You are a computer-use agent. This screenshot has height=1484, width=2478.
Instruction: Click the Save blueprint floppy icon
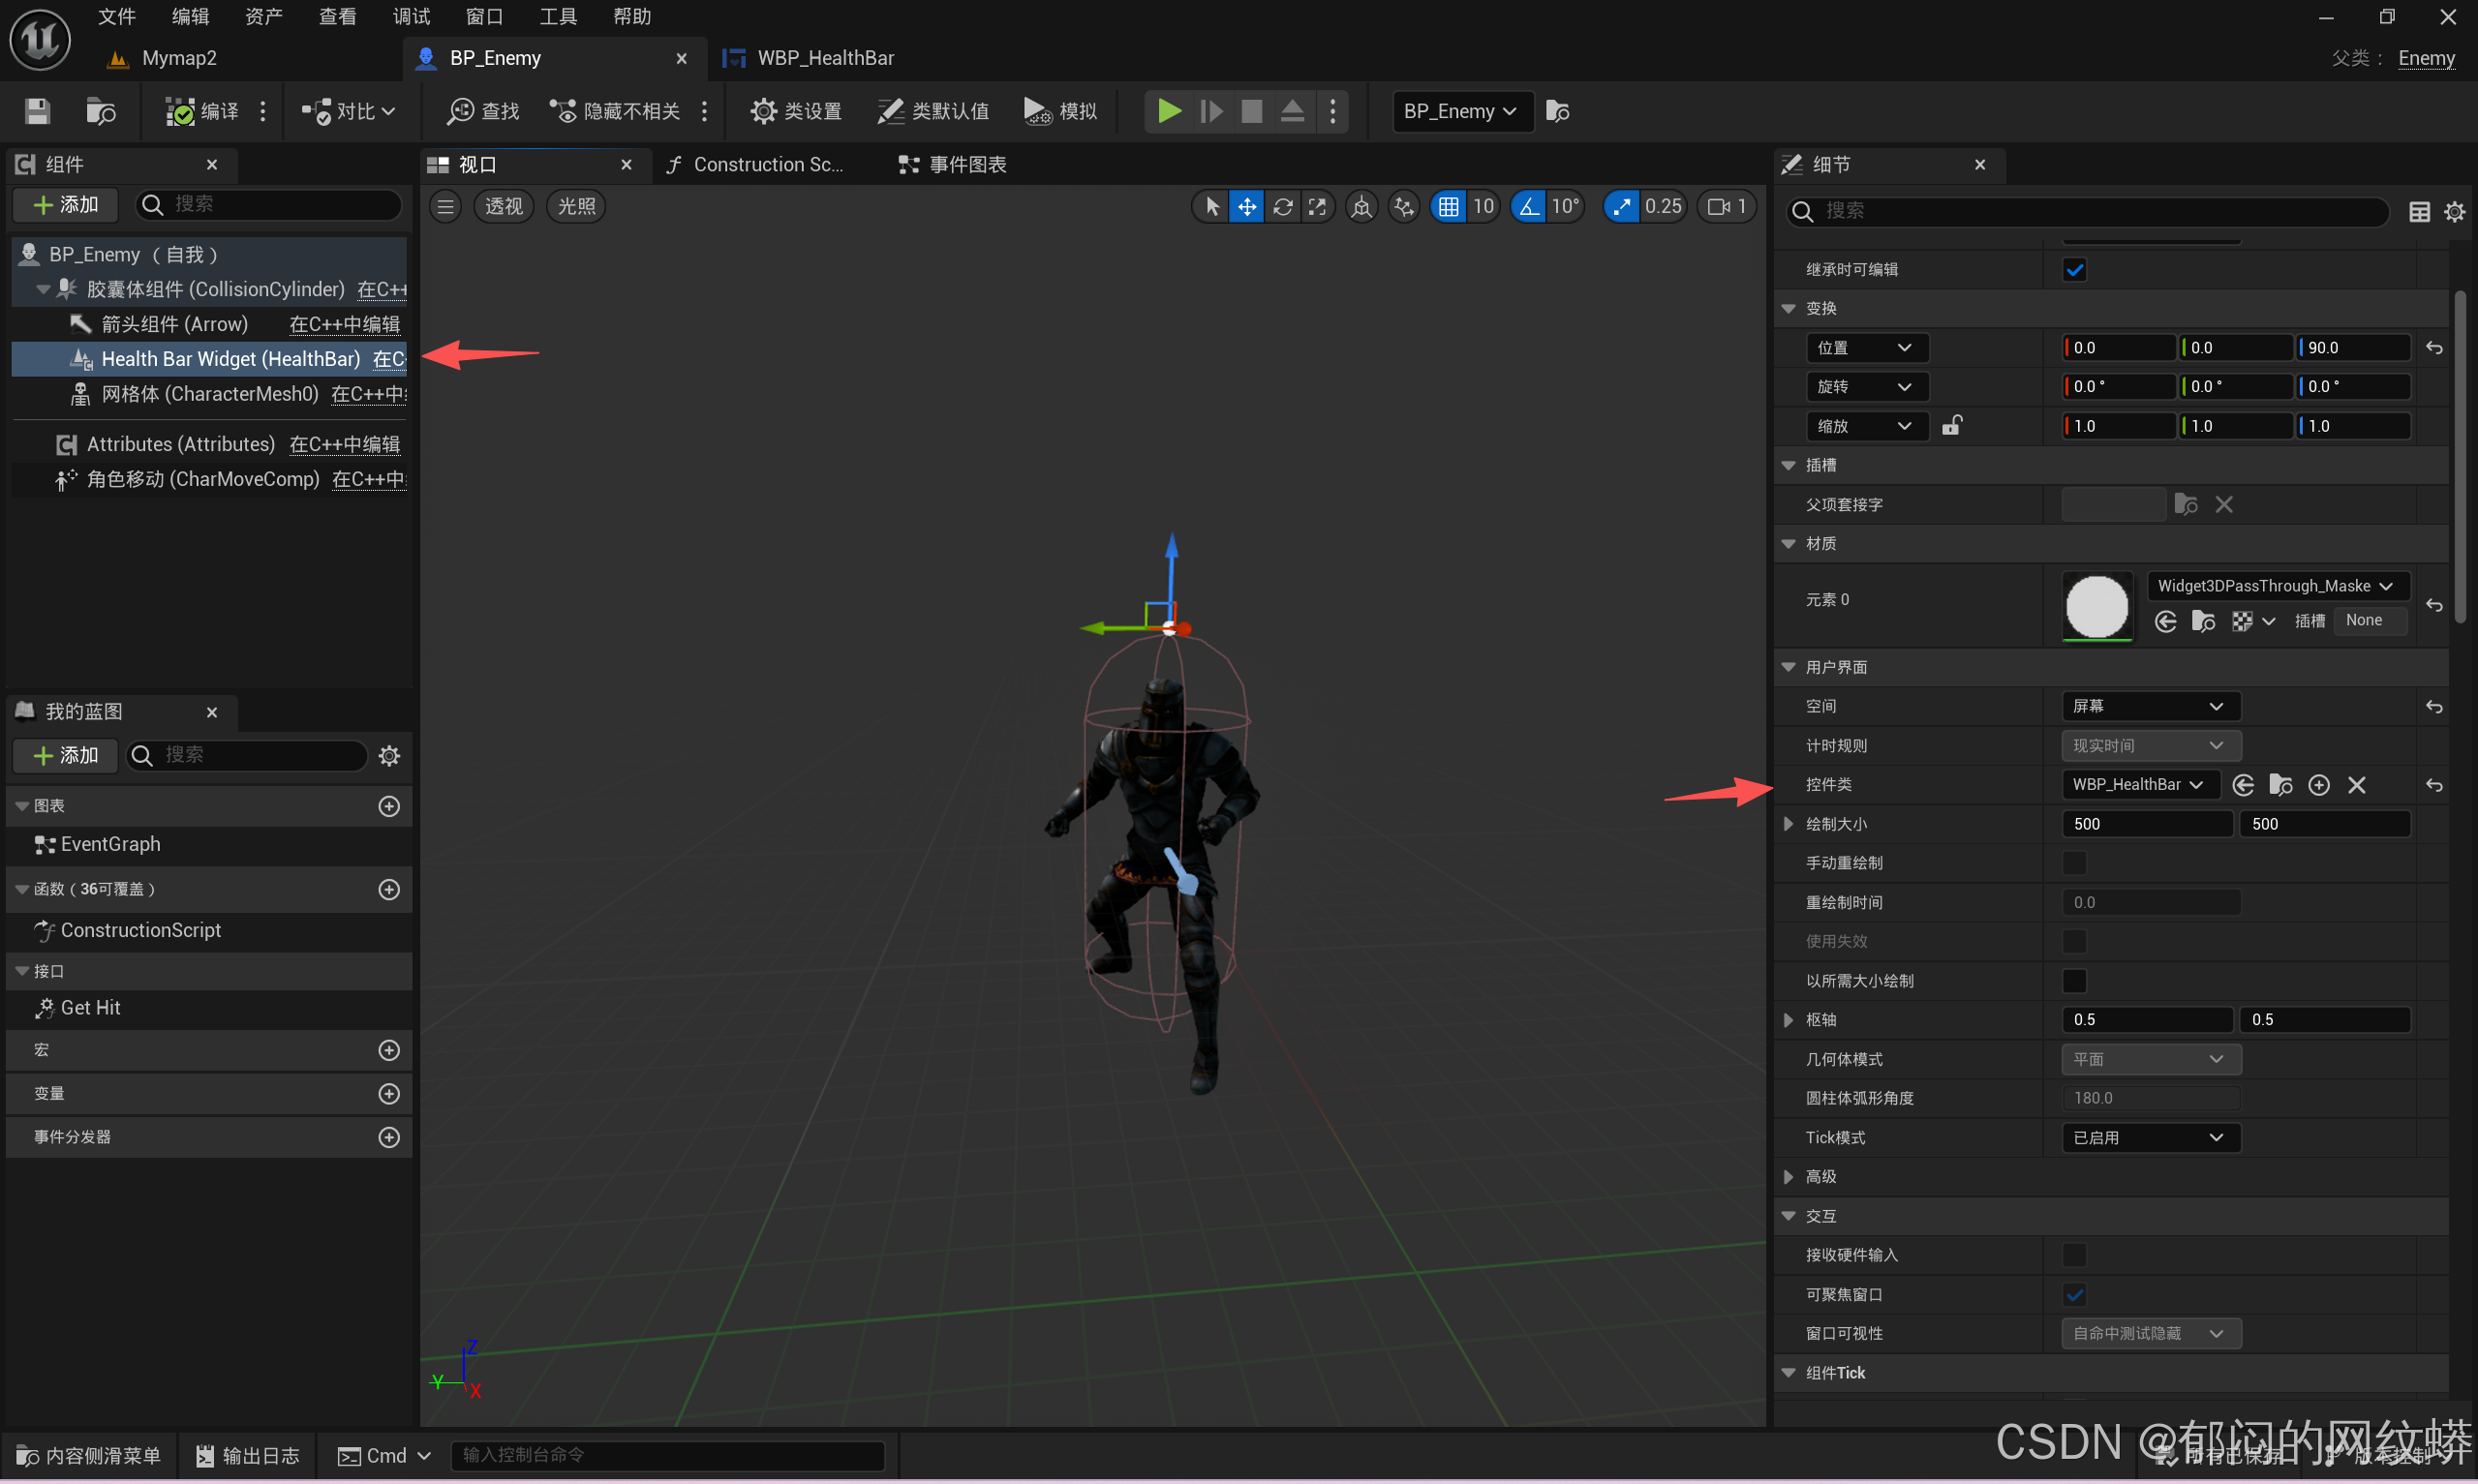37,111
